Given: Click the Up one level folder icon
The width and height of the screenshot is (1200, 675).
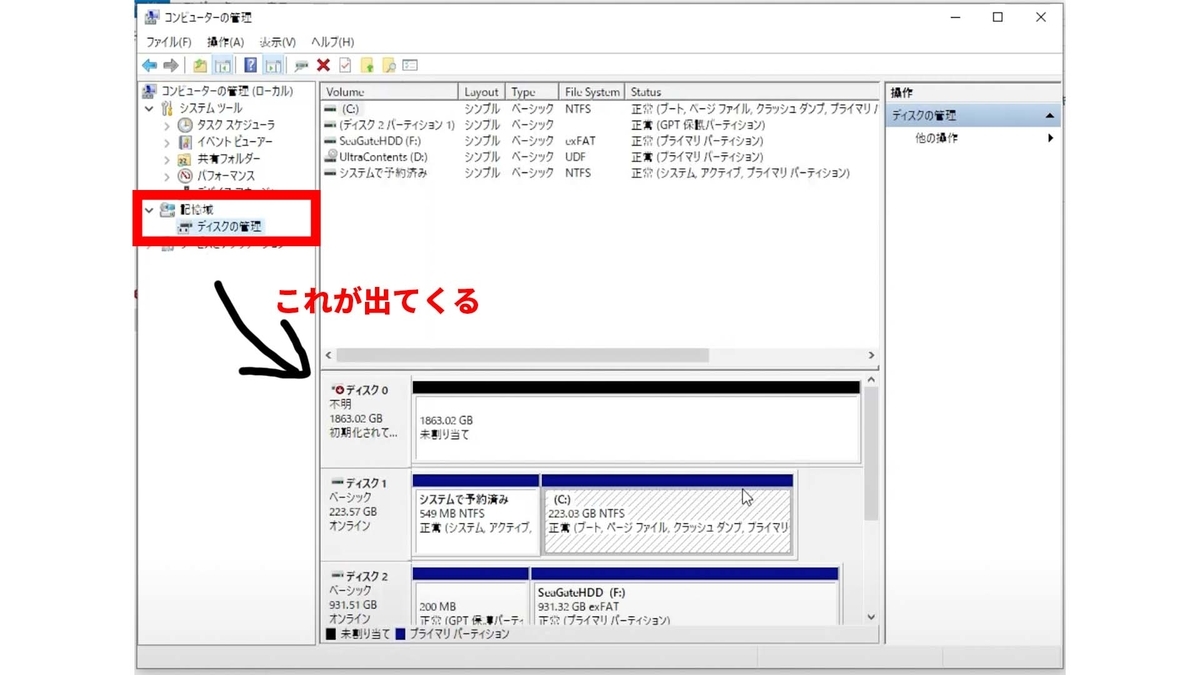Looking at the screenshot, I should click(200, 65).
